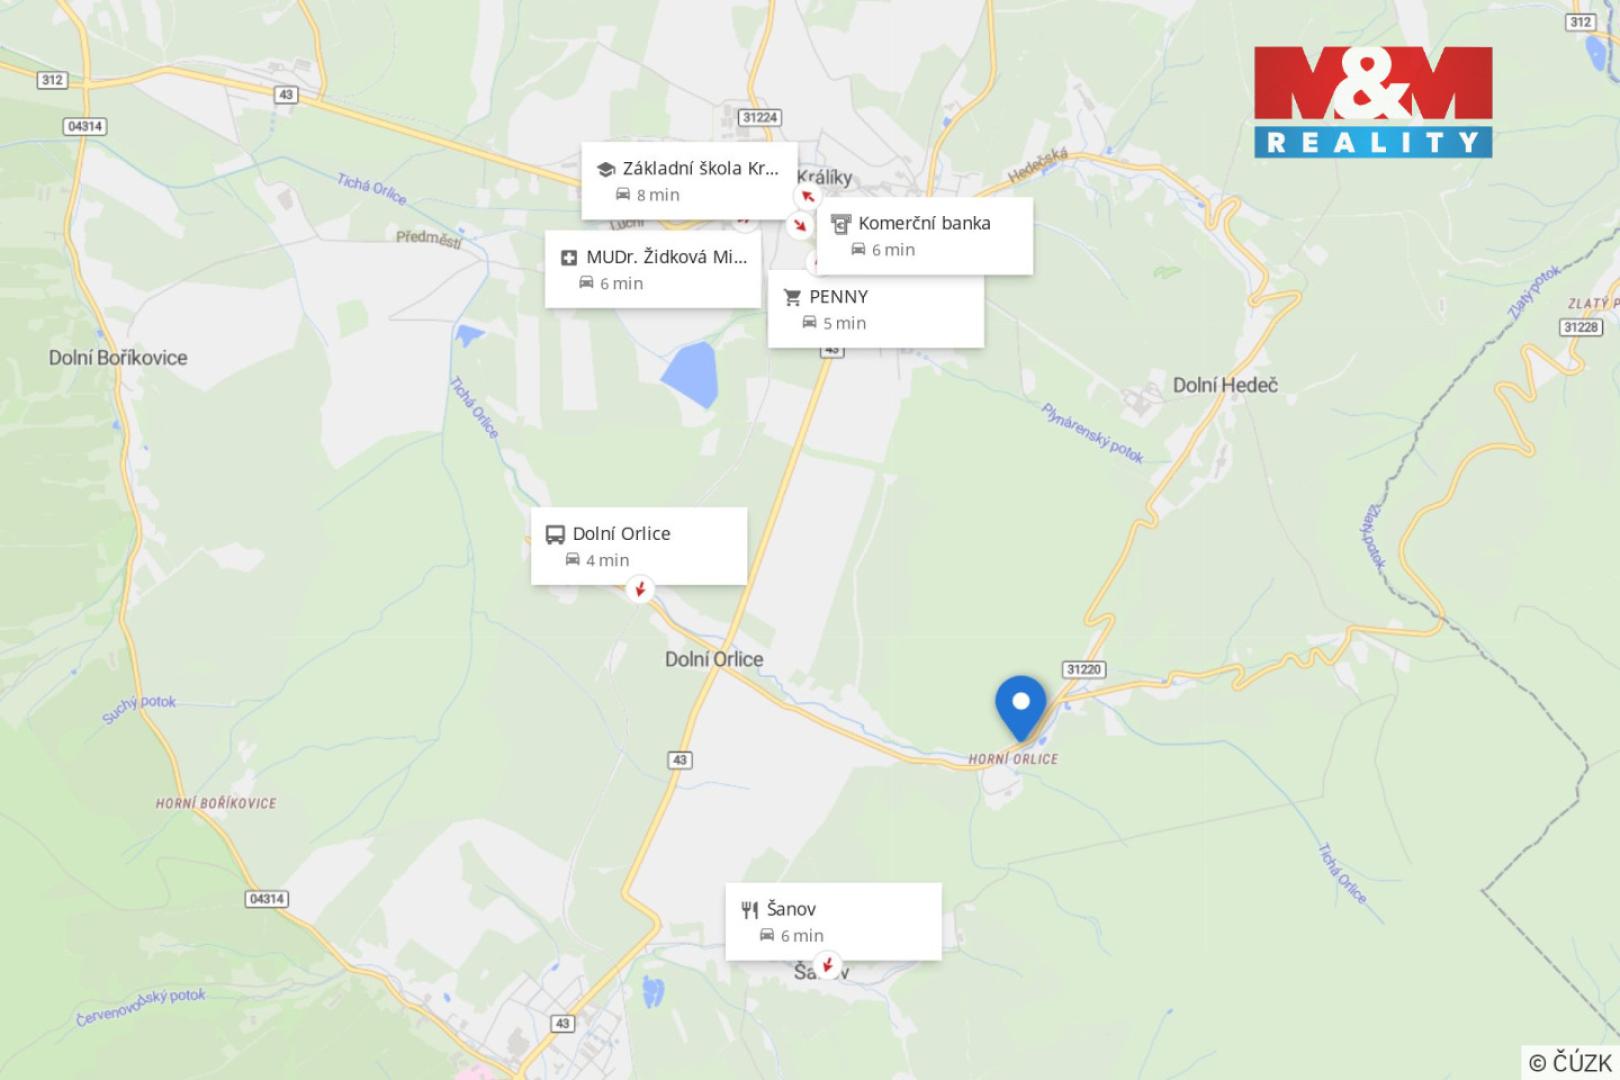1620x1080 pixels.
Task: Click the medical cross icon for MUDr. Židková
Action: click(x=569, y=258)
